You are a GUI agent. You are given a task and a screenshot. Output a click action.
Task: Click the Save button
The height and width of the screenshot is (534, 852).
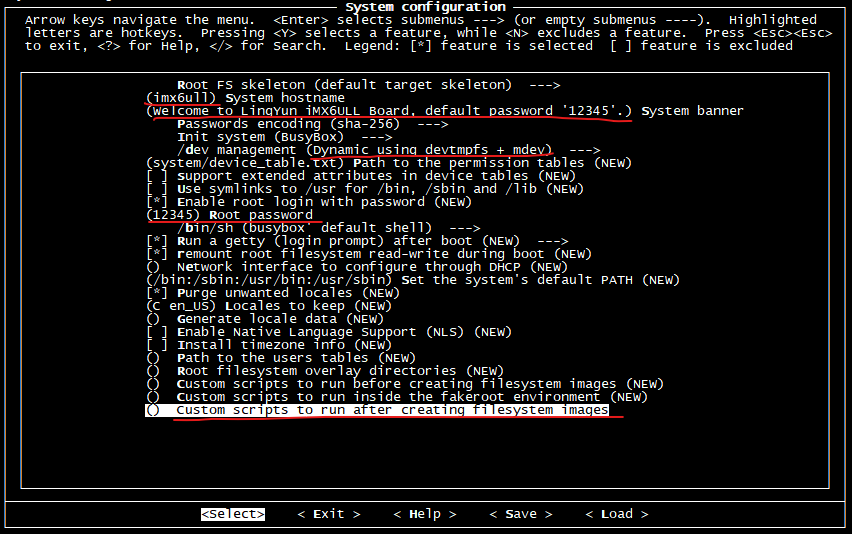521,514
